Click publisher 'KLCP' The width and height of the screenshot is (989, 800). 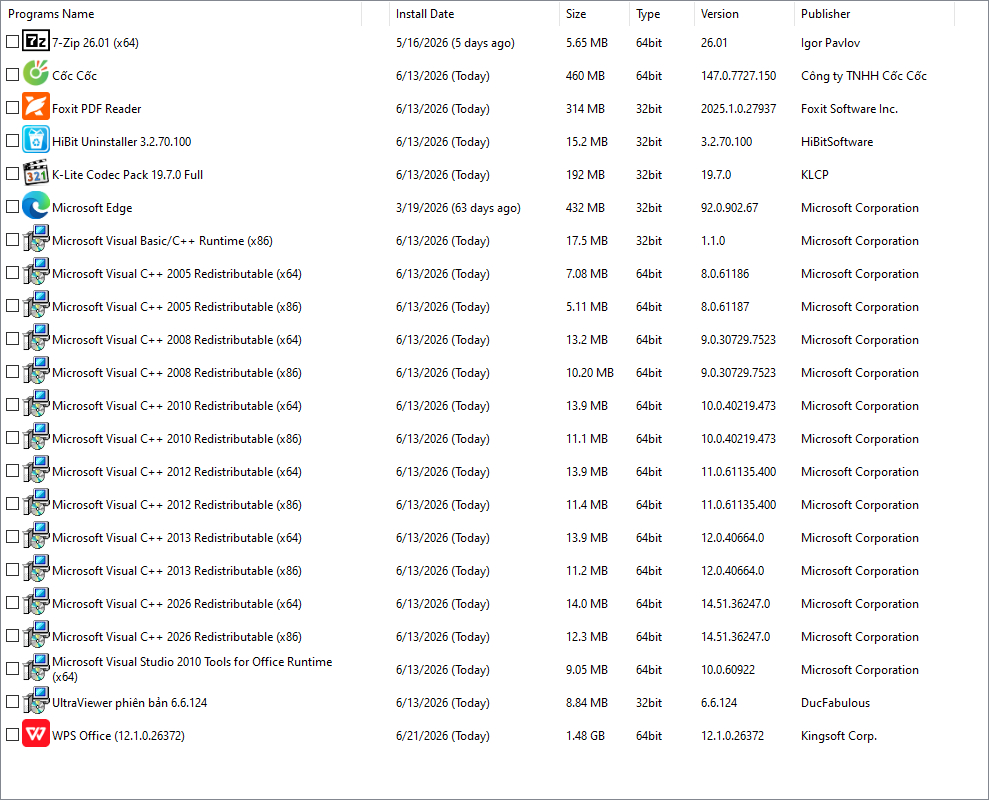click(x=814, y=175)
